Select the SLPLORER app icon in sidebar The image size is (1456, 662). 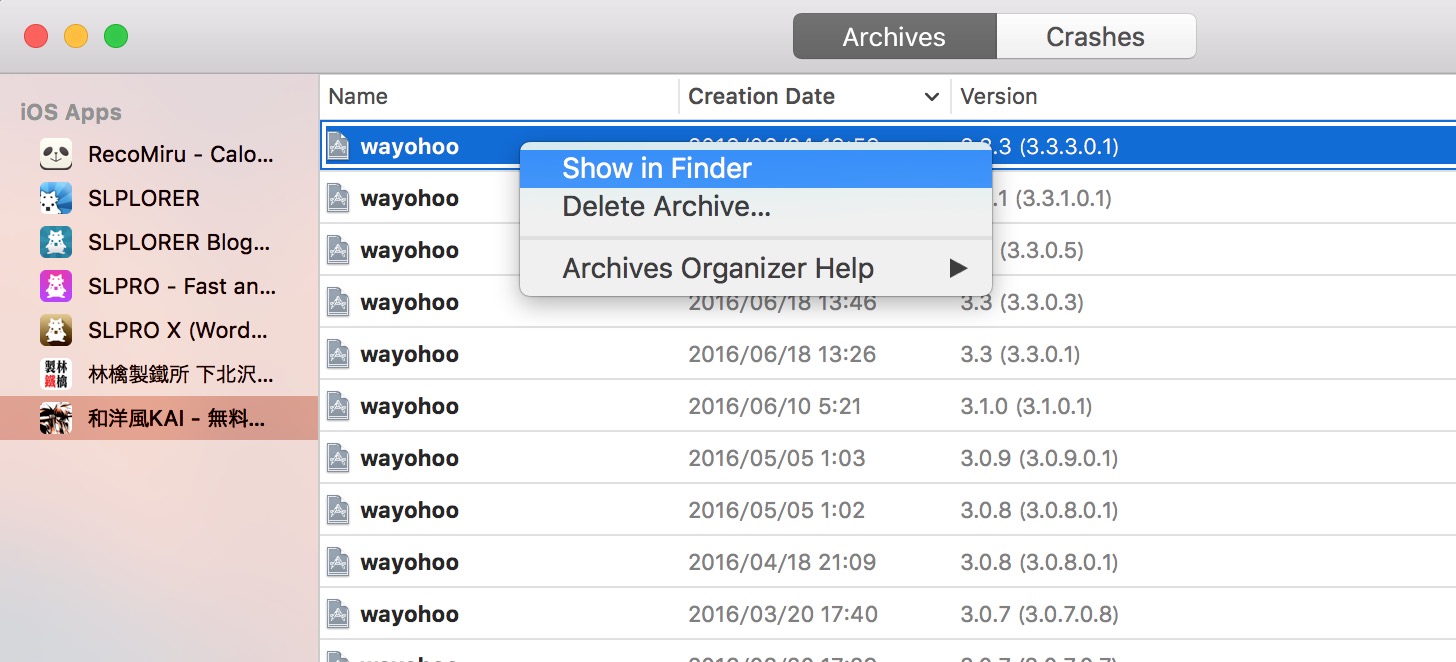pos(56,198)
